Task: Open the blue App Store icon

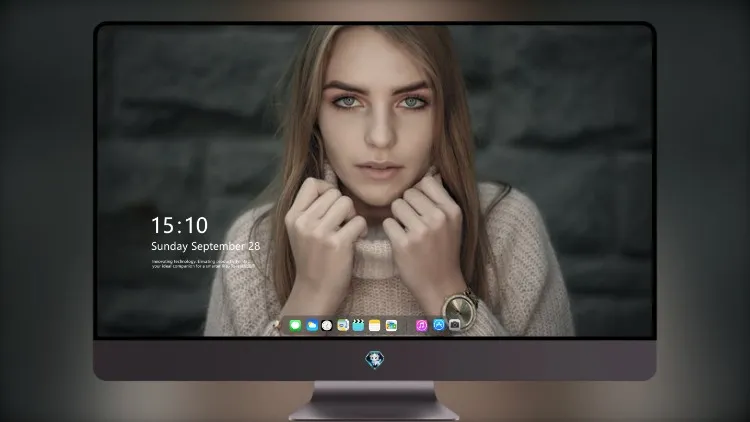Action: [x=439, y=325]
